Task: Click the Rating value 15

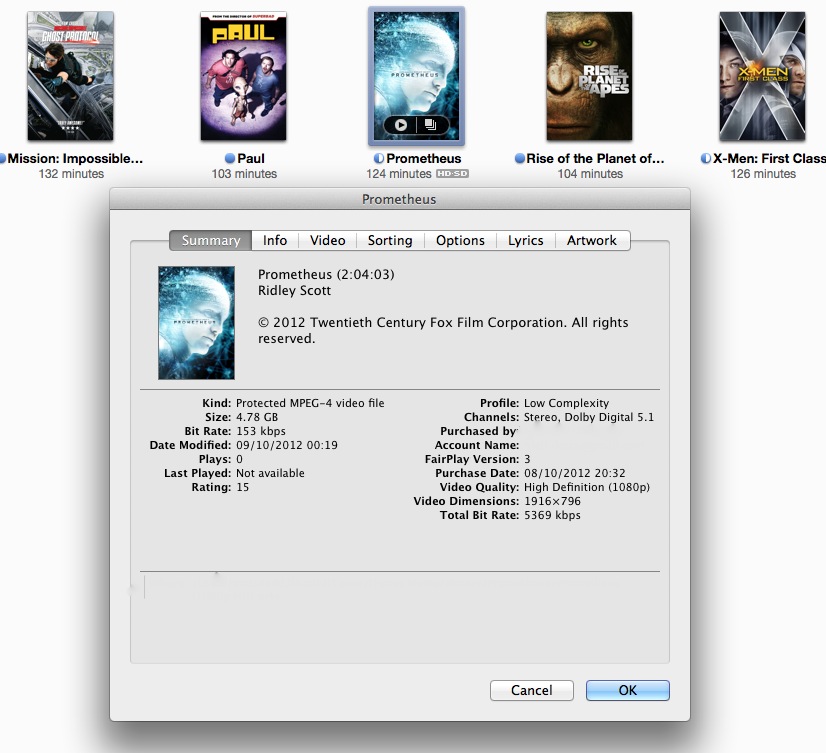Action: click(x=242, y=487)
